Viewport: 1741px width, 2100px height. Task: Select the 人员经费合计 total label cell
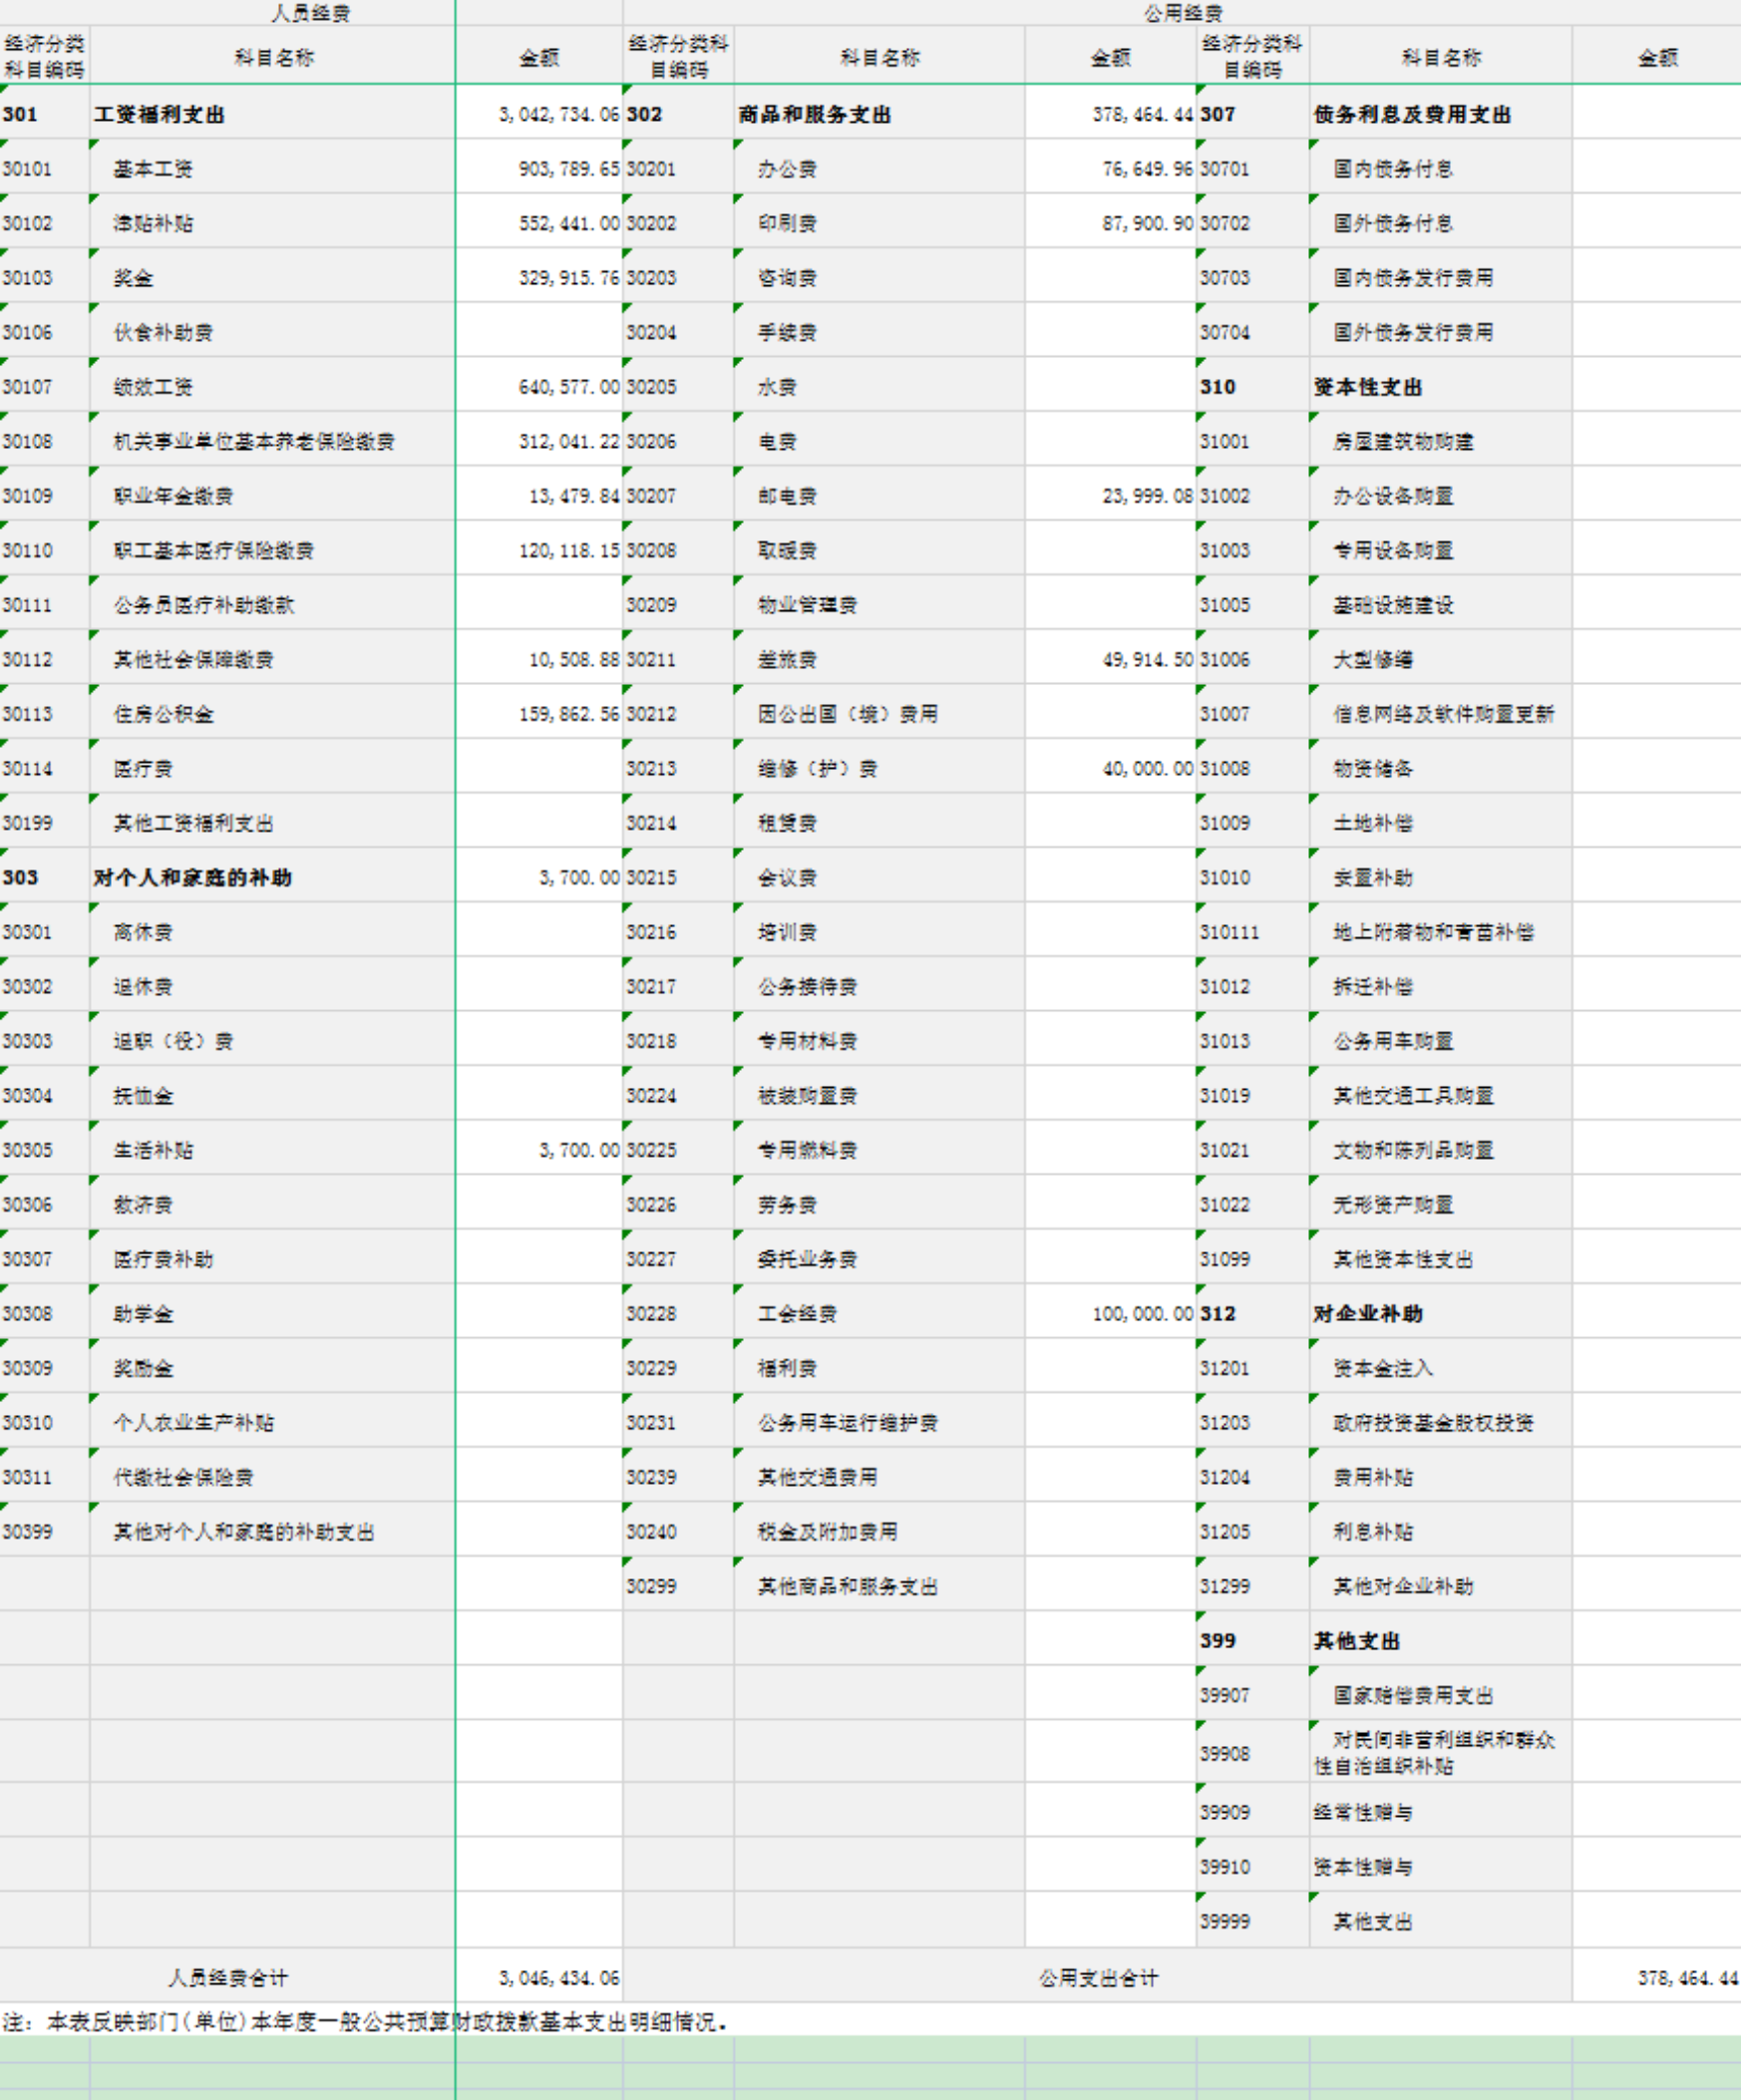click(x=227, y=1977)
